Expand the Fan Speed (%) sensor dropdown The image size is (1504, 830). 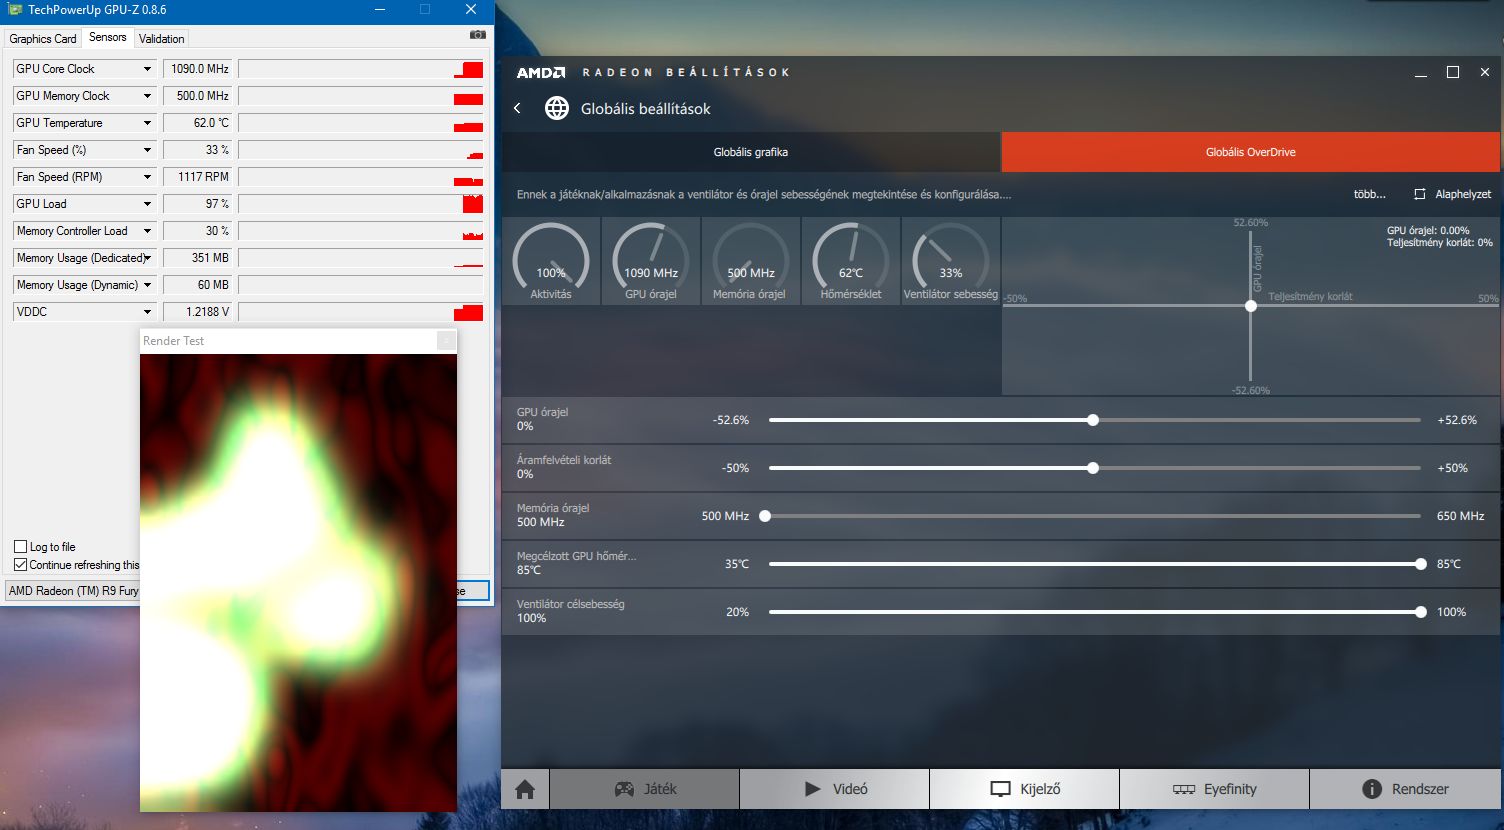[x=147, y=150]
